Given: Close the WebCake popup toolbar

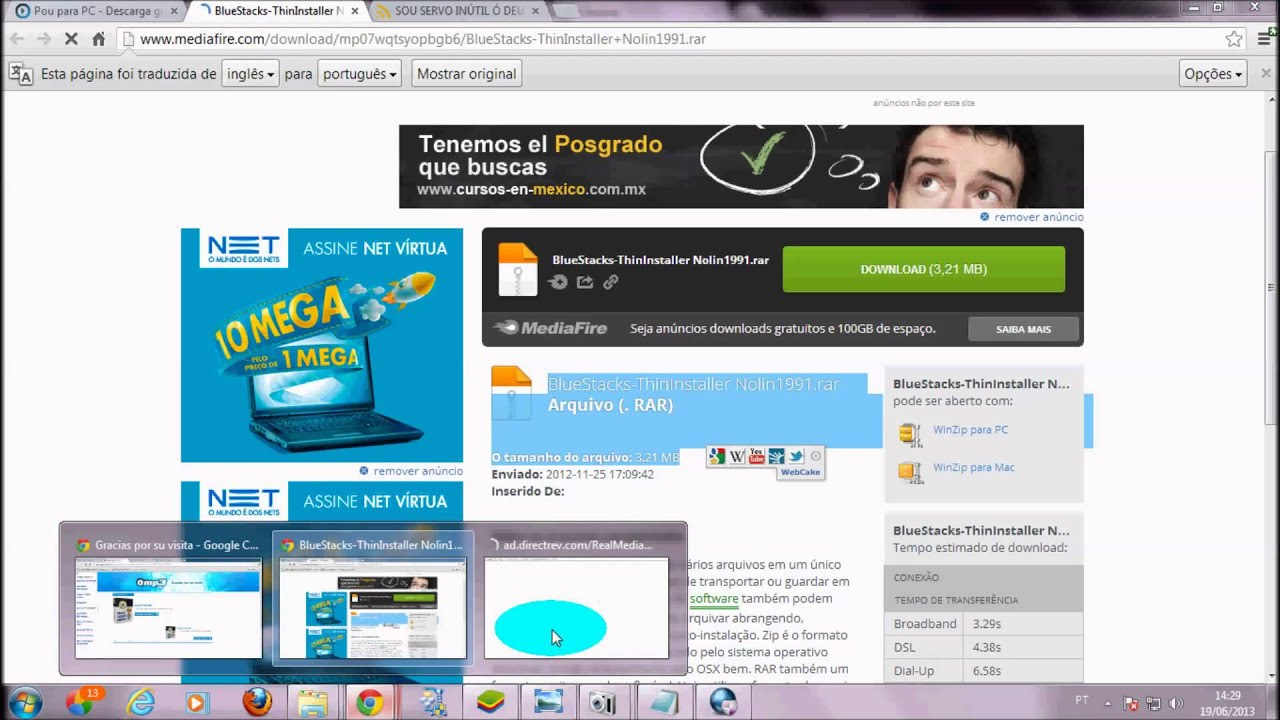Looking at the screenshot, I should coord(815,456).
